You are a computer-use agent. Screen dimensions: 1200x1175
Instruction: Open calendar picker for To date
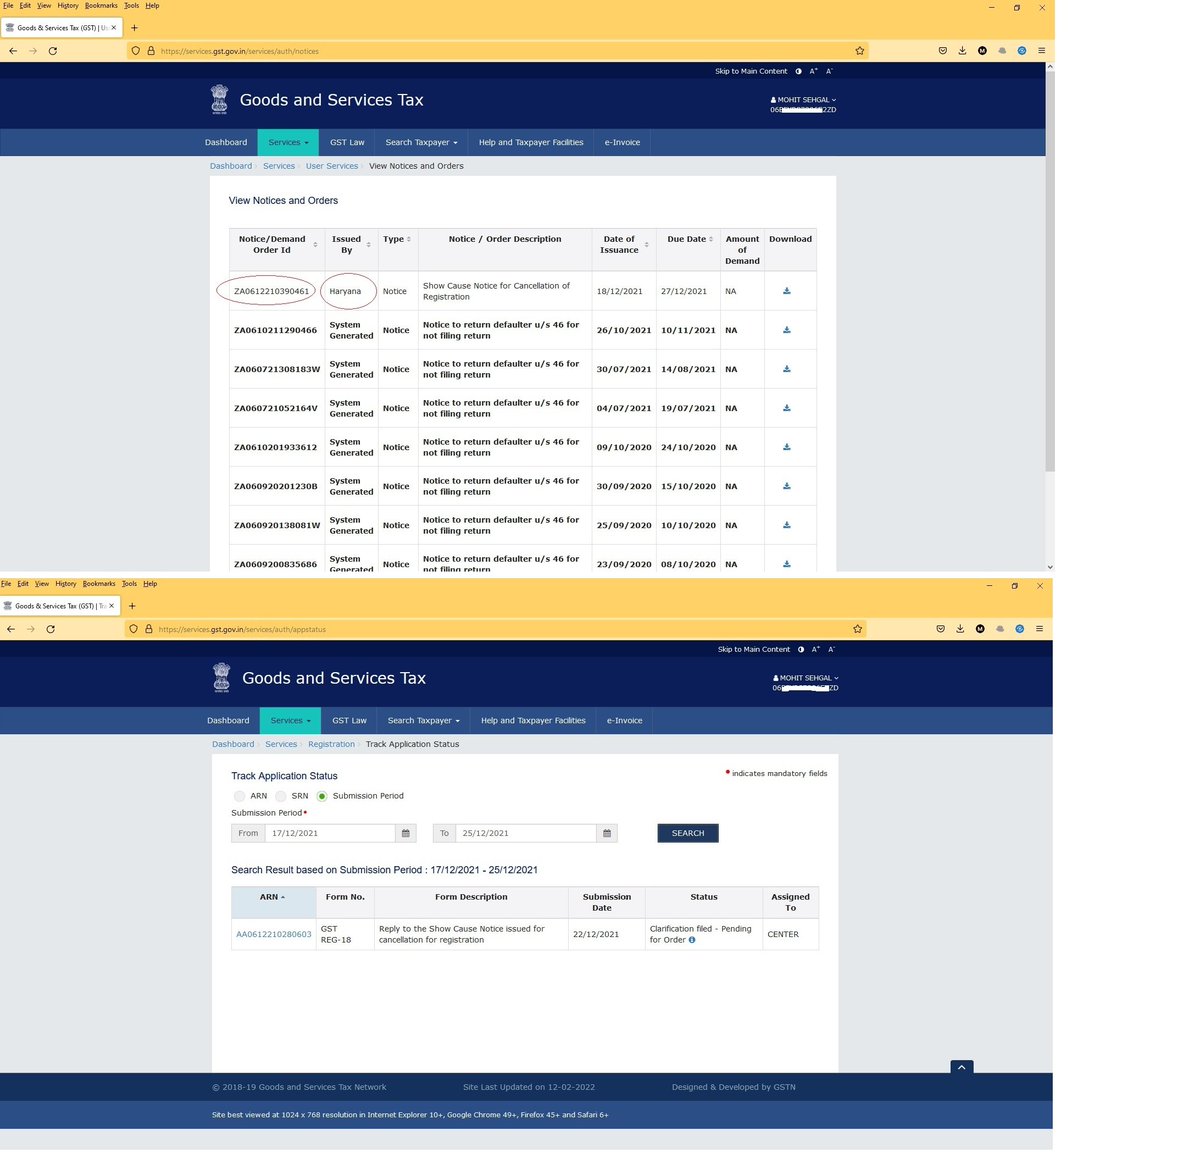pyautogui.click(x=607, y=833)
